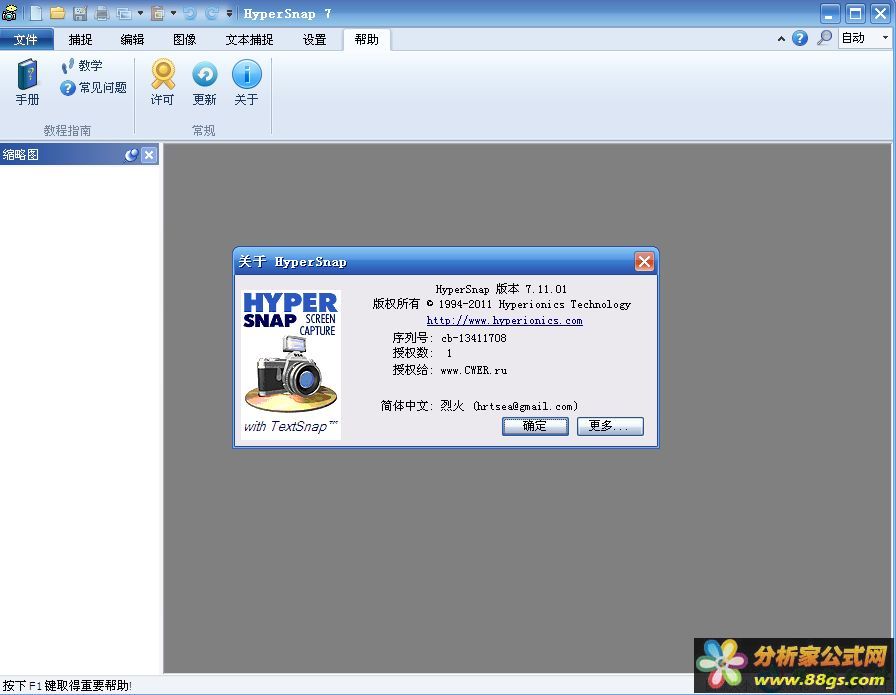Switch to the 设置 ribbon tab
The width and height of the screenshot is (896, 695).
pyautogui.click(x=314, y=39)
